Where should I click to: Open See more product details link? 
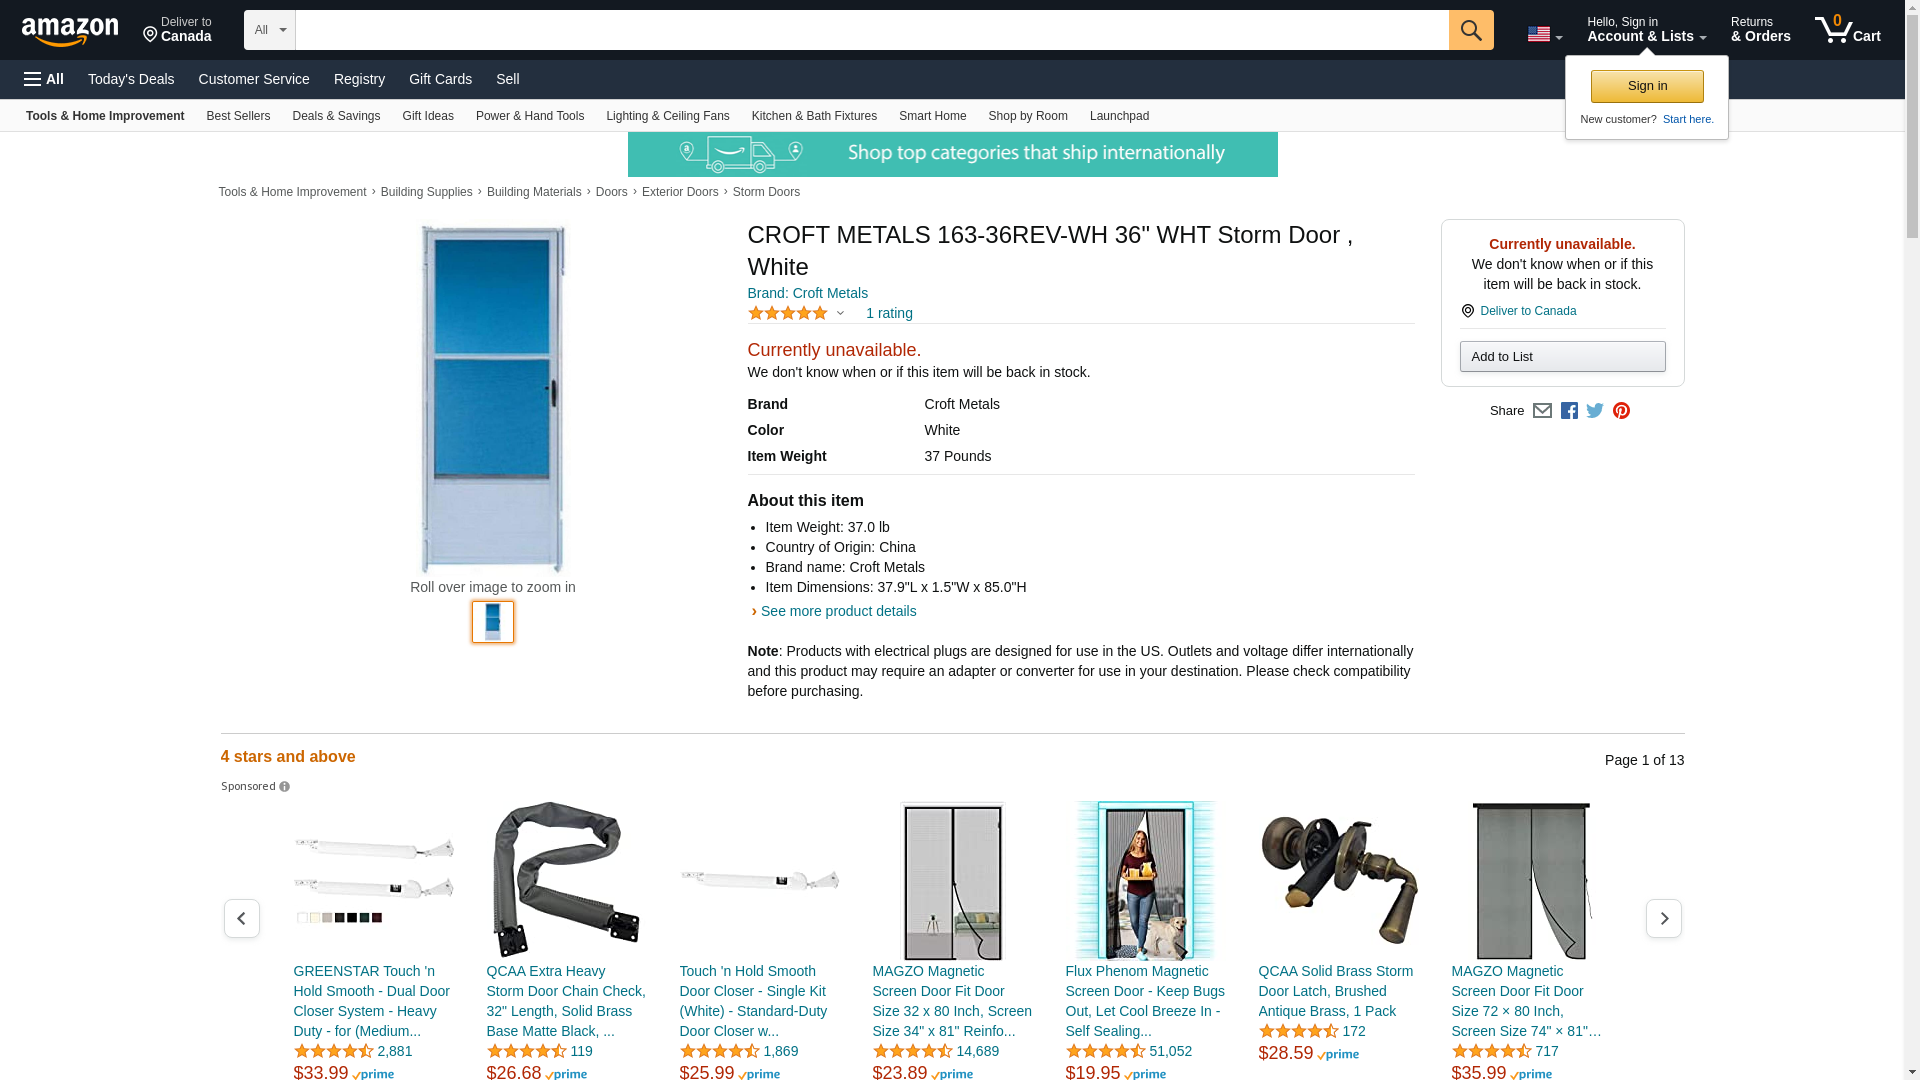point(838,611)
